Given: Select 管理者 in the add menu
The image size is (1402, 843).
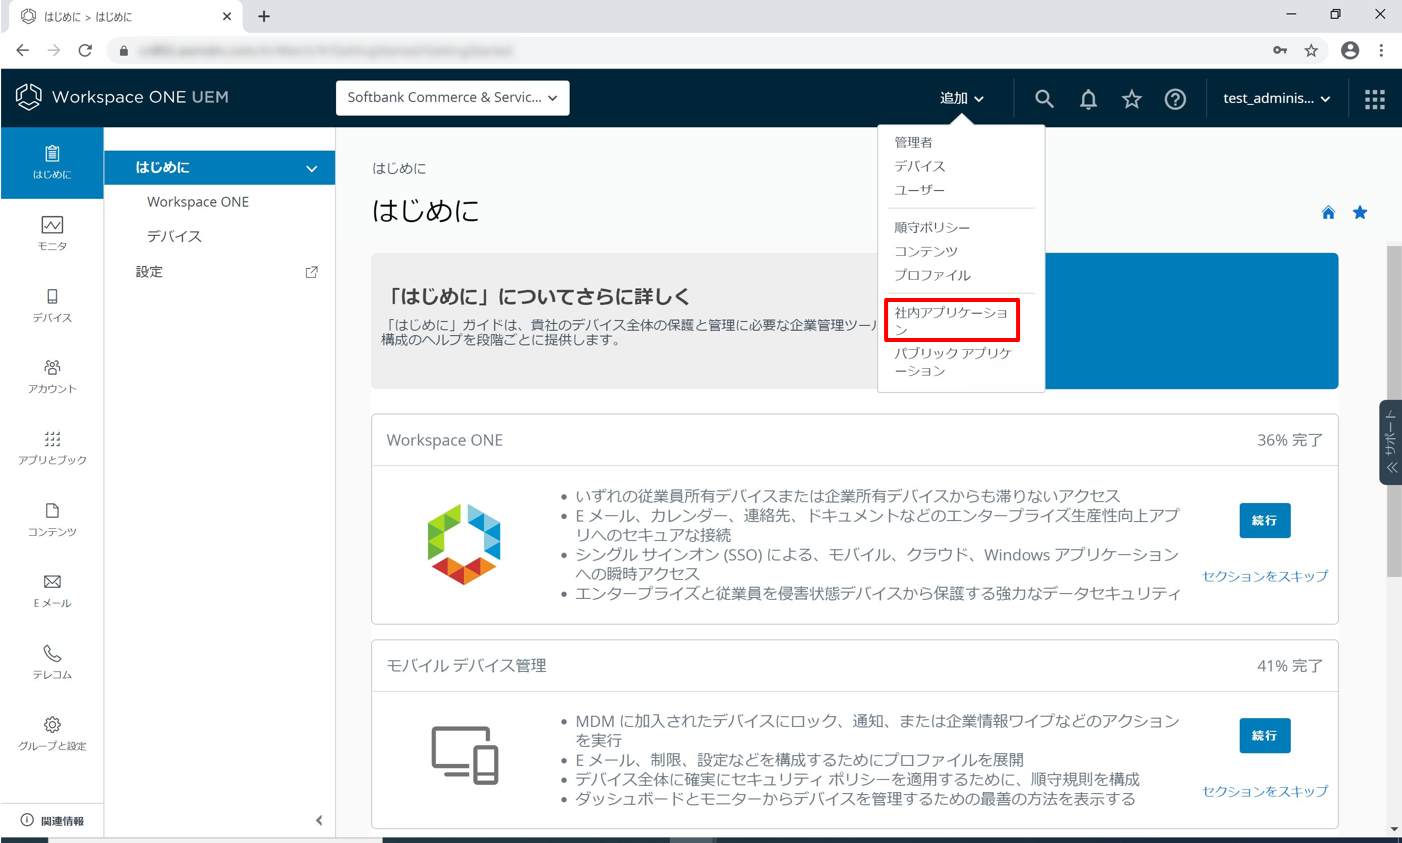Looking at the screenshot, I should point(913,142).
